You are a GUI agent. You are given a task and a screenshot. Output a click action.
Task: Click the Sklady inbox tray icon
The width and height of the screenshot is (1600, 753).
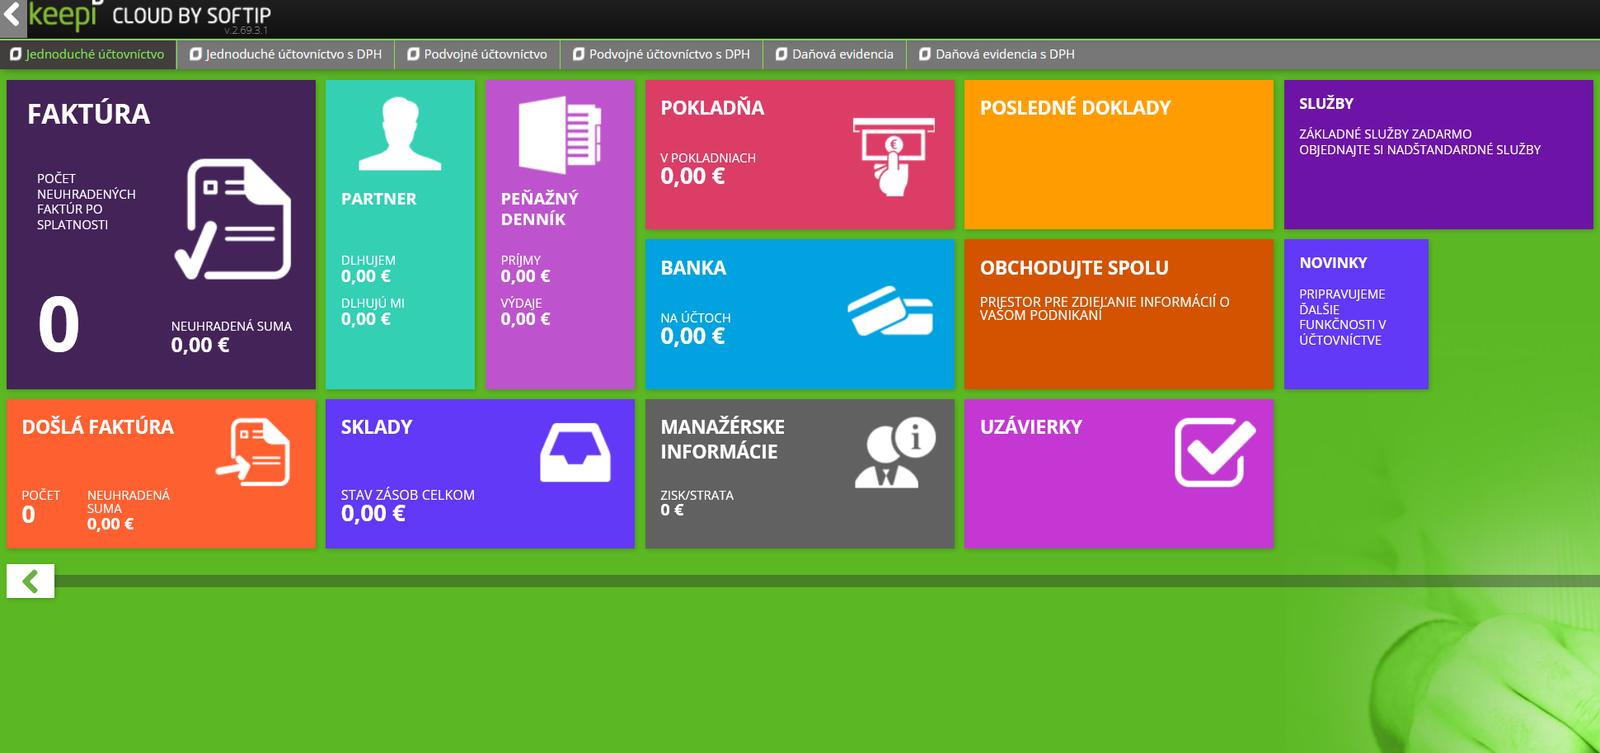click(x=575, y=452)
